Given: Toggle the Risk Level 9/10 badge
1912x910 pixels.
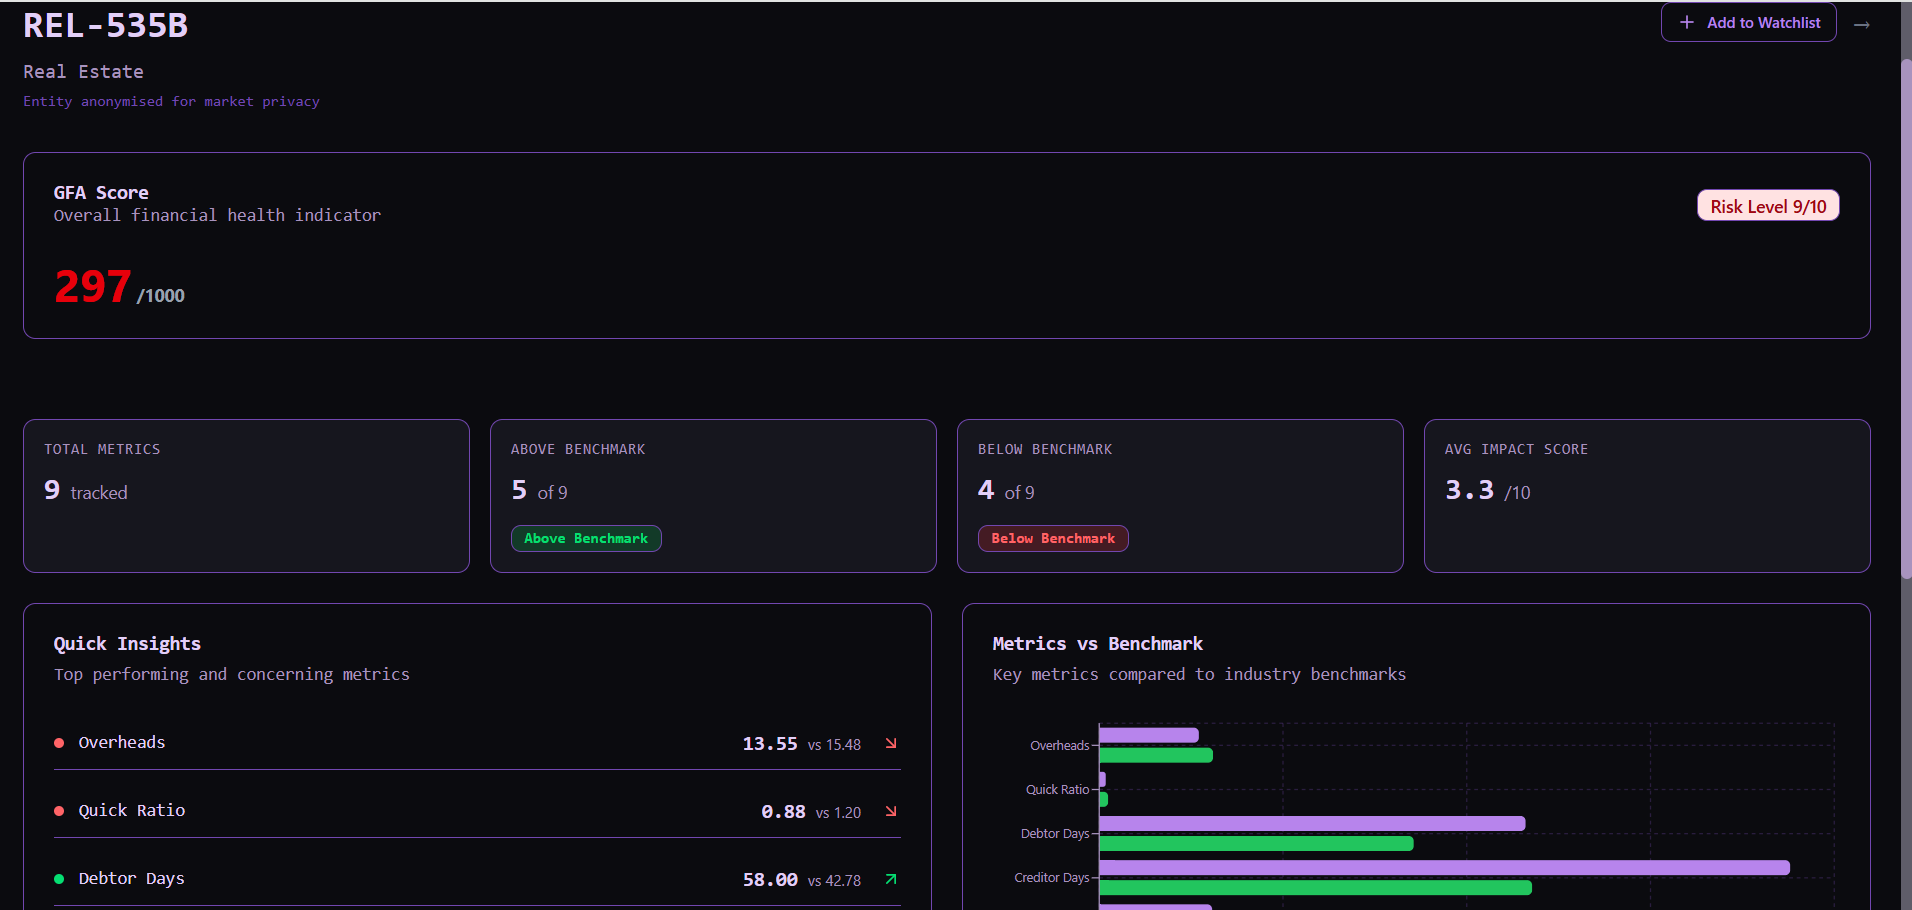Looking at the screenshot, I should pos(1767,205).
